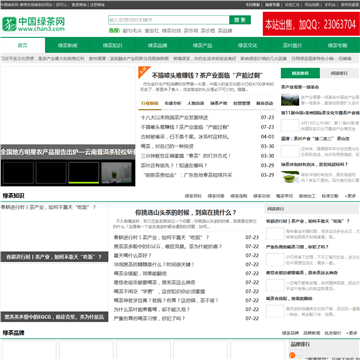Select the slideshow thumbnail with green underline
Screen dimensions: 360x360
coord(84,173)
